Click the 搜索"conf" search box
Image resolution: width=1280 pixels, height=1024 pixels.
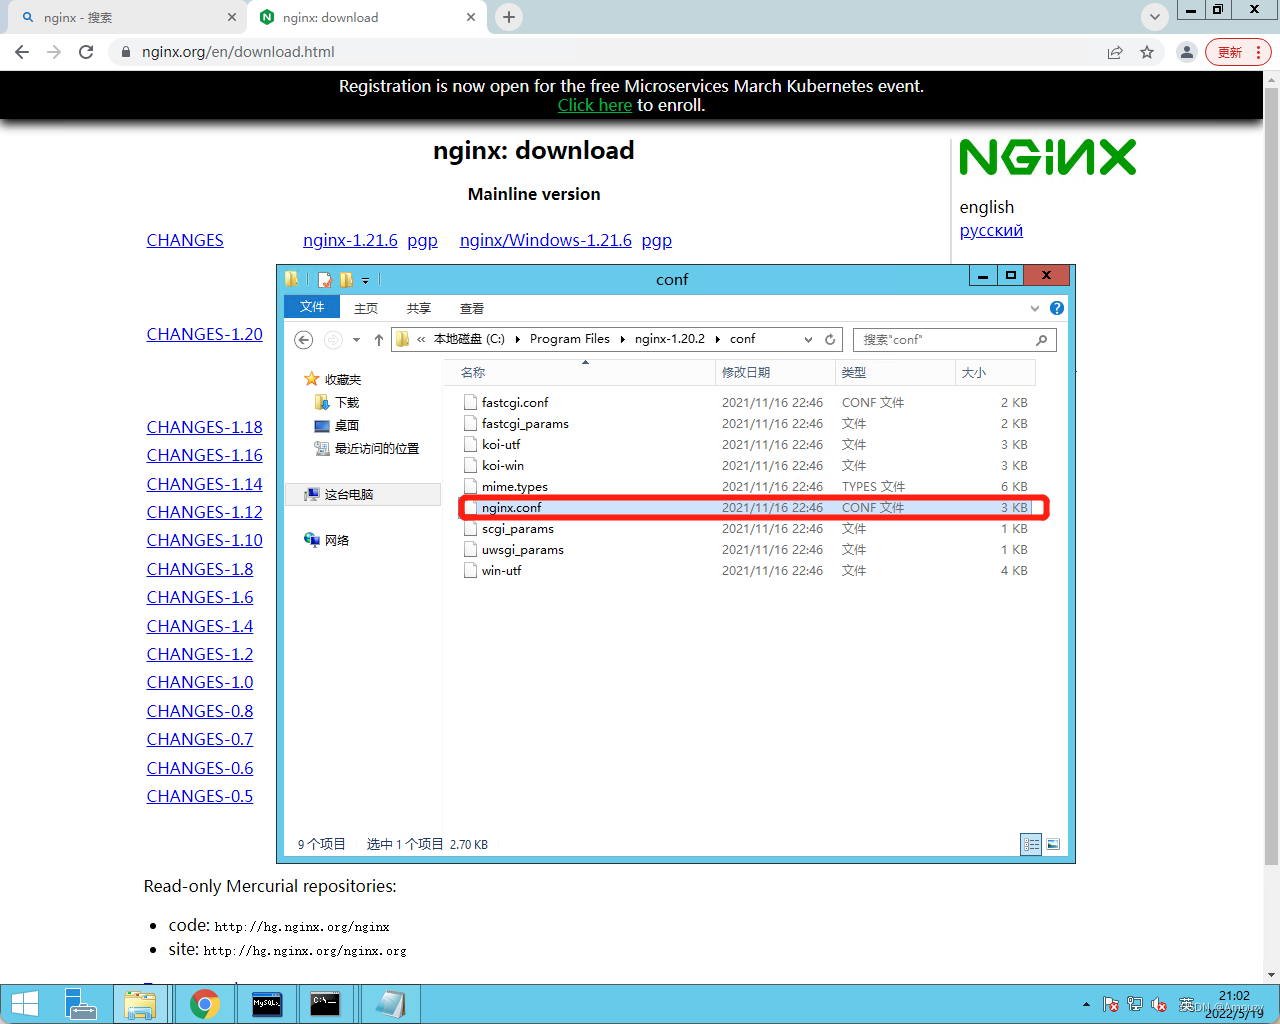(x=955, y=340)
